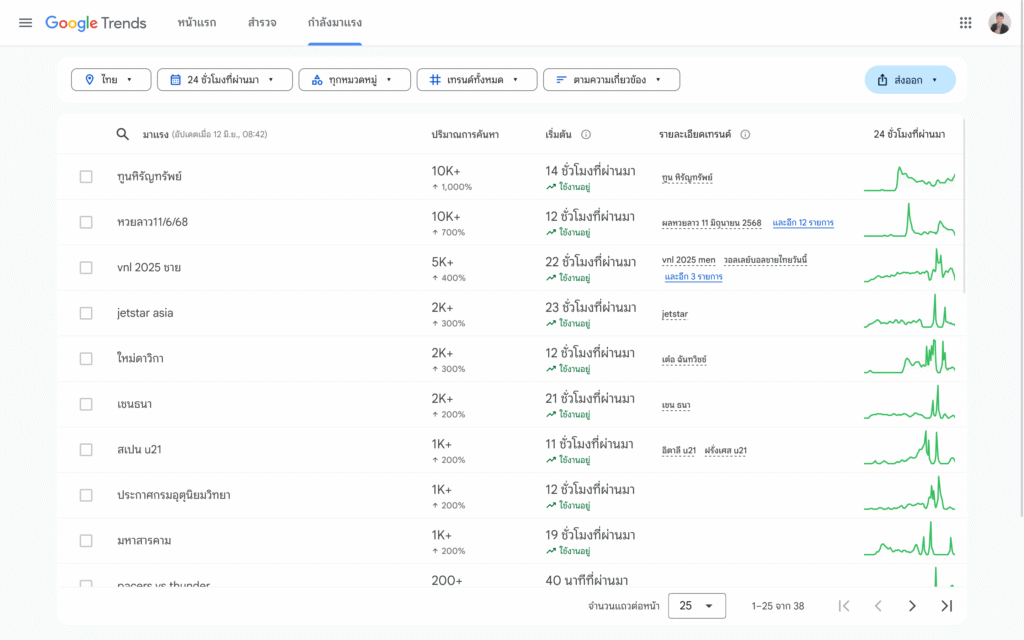Go to the next page of results
This screenshot has height=640, width=1024.
[x=912, y=606]
